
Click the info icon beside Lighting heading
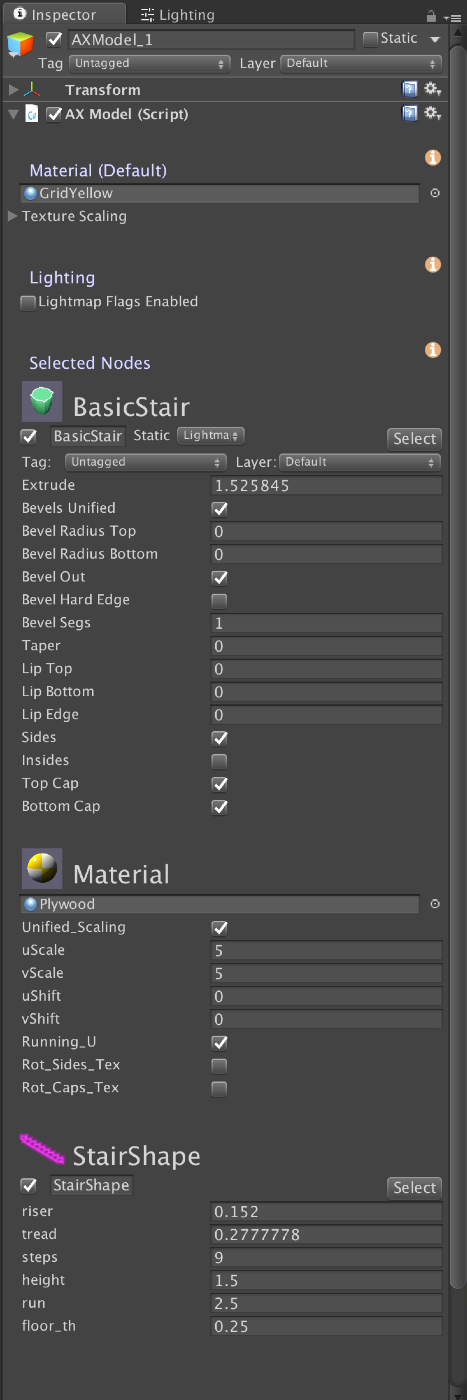[433, 265]
